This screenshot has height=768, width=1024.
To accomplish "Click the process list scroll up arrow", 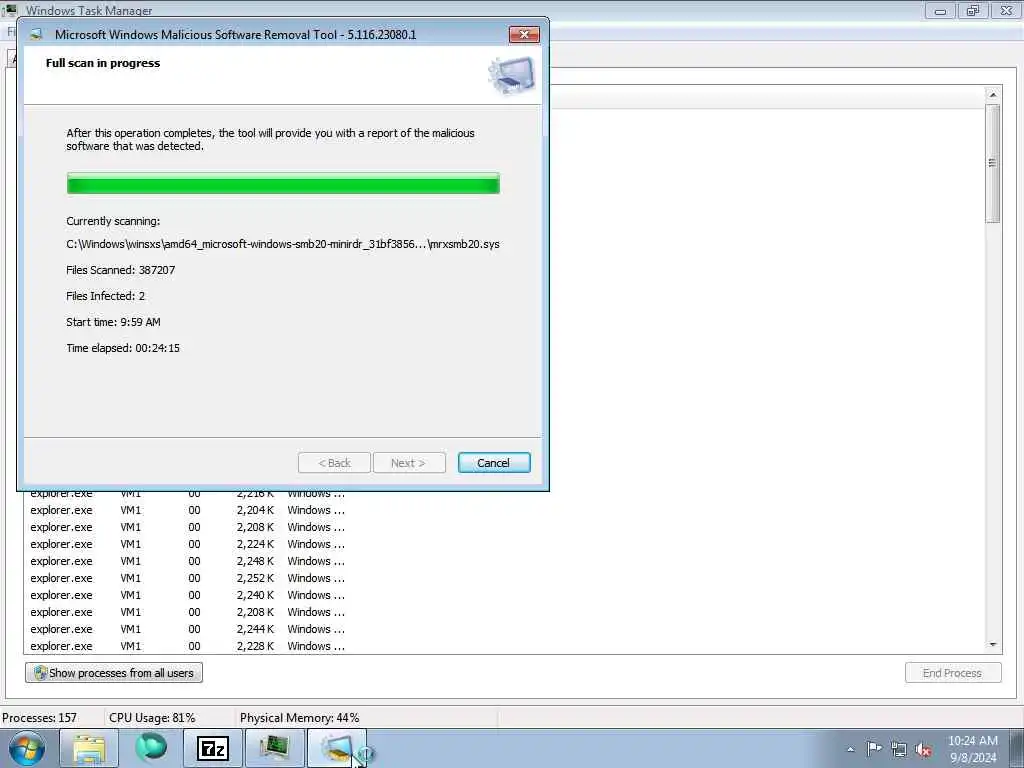I will pyautogui.click(x=993, y=95).
